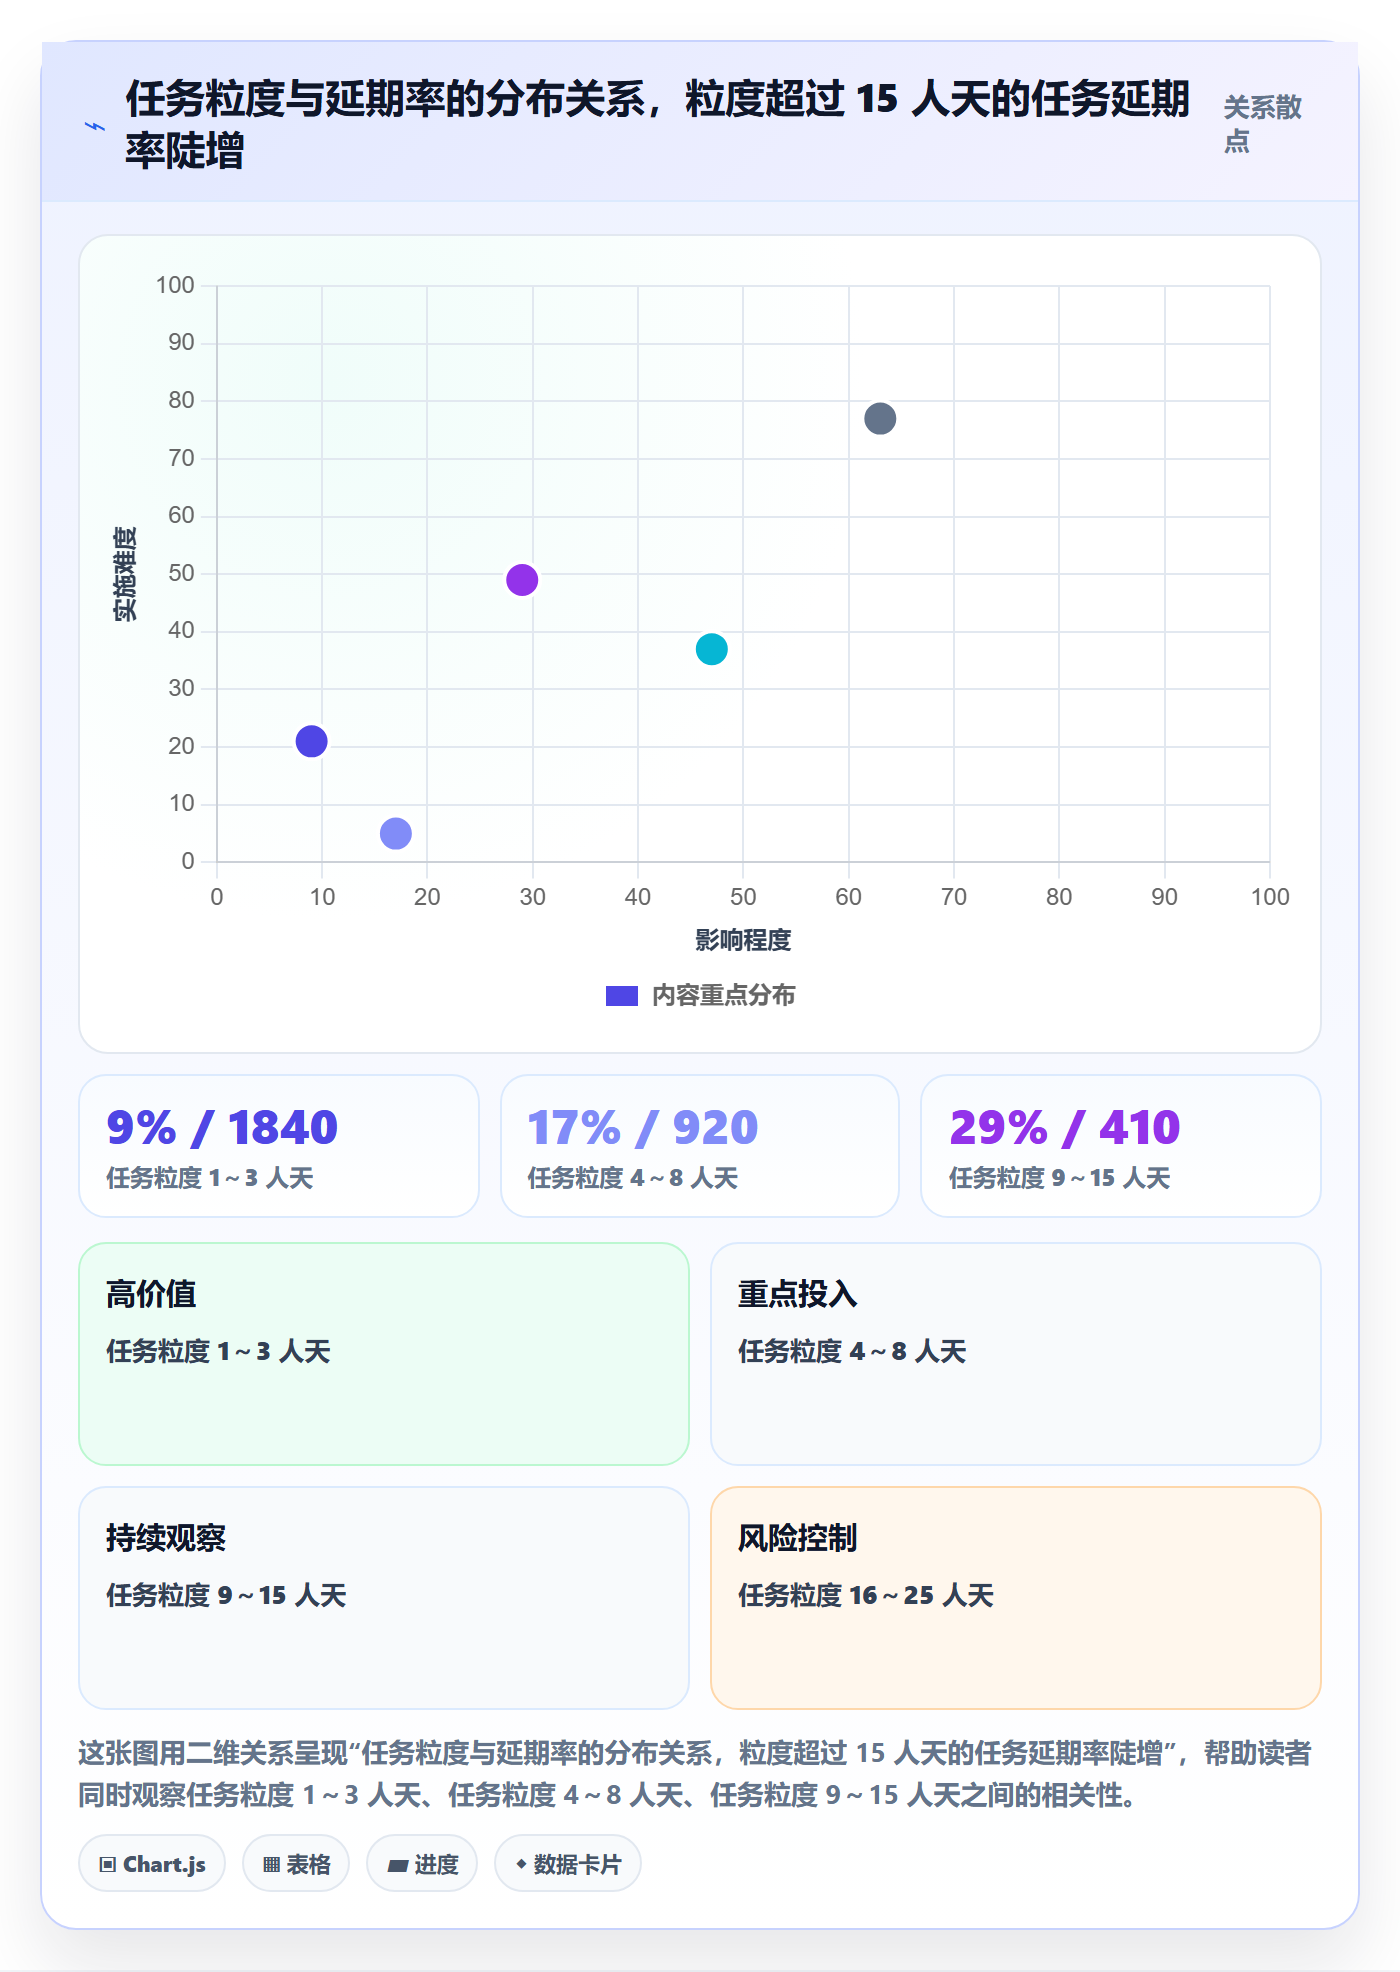Toggle the 内容重点分布 legend swatch
The width and height of the screenshot is (1400, 1972).
click(621, 996)
